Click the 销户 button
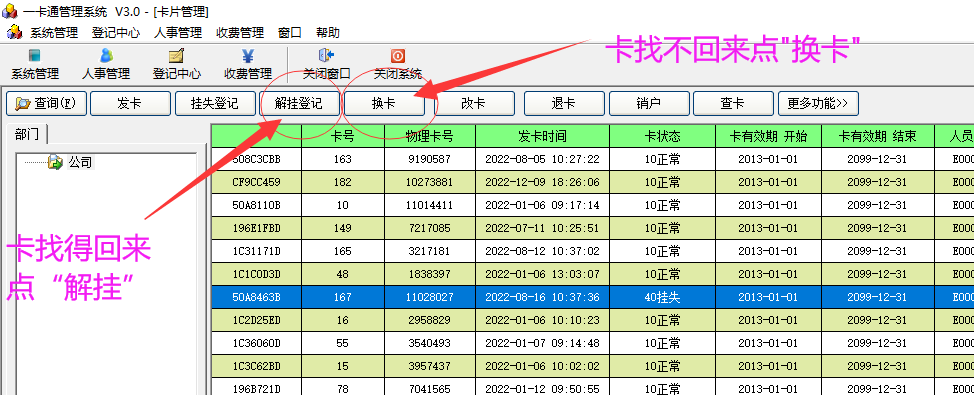Image resolution: width=974 pixels, height=395 pixels. [649, 104]
